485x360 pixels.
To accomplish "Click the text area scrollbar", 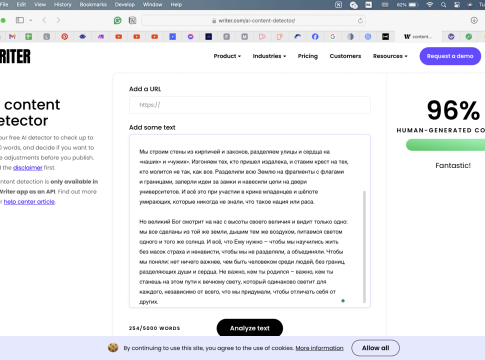I will click(364, 247).
